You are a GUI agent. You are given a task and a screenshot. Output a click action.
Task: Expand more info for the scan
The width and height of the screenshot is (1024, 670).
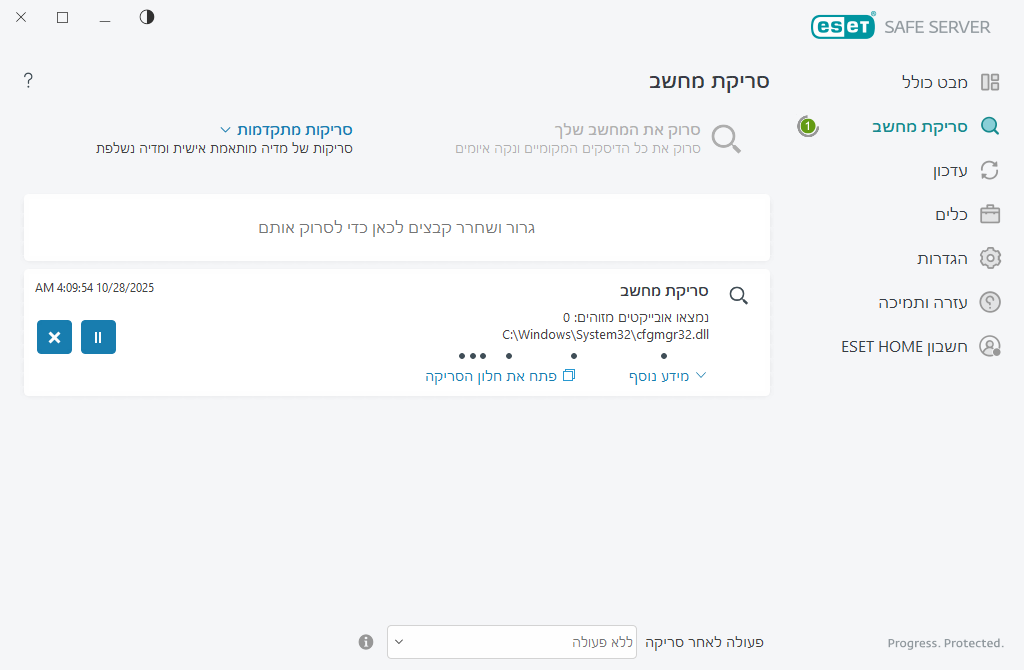667,376
